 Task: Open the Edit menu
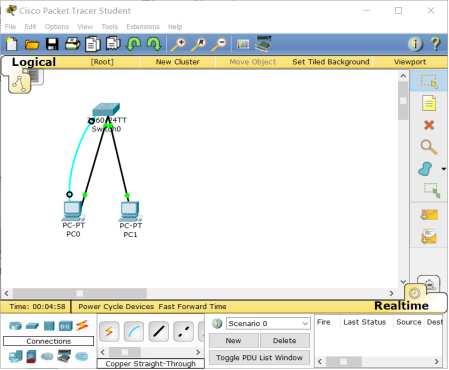(x=30, y=27)
